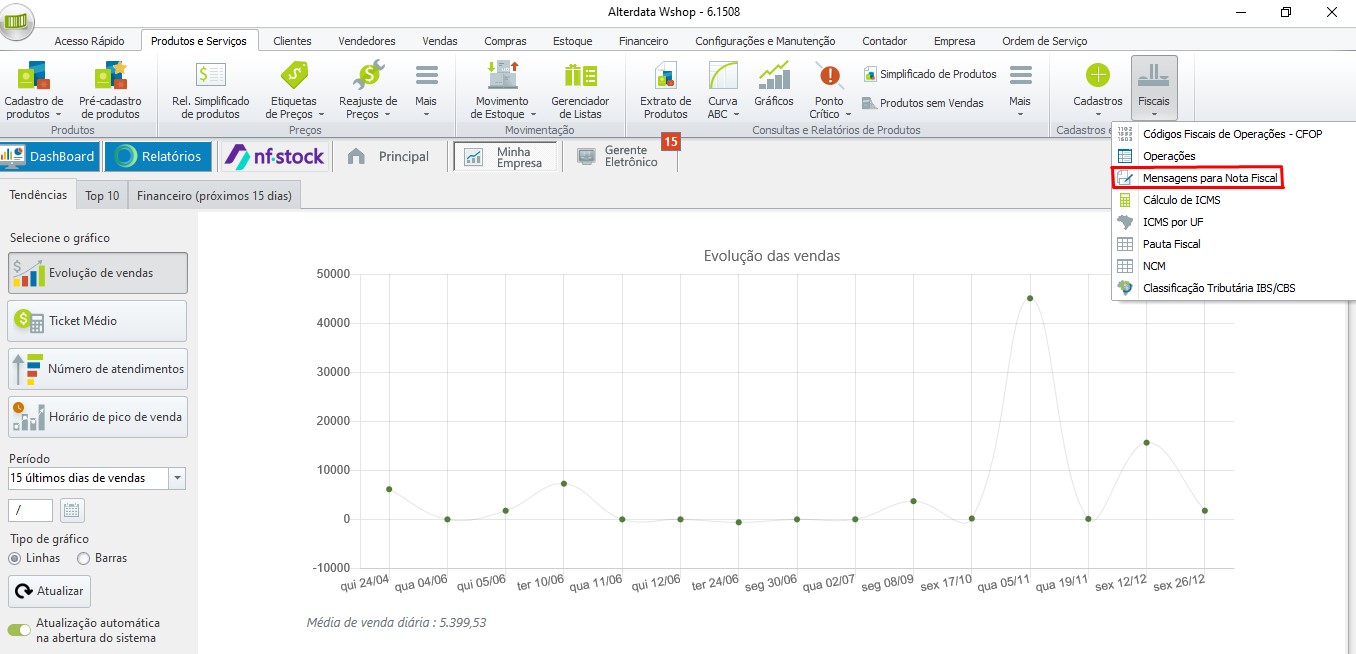Click the Atualizar button

(49, 591)
